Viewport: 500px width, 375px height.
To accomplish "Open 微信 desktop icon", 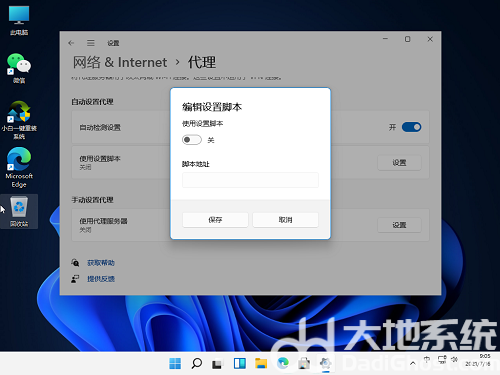I will (x=19, y=68).
